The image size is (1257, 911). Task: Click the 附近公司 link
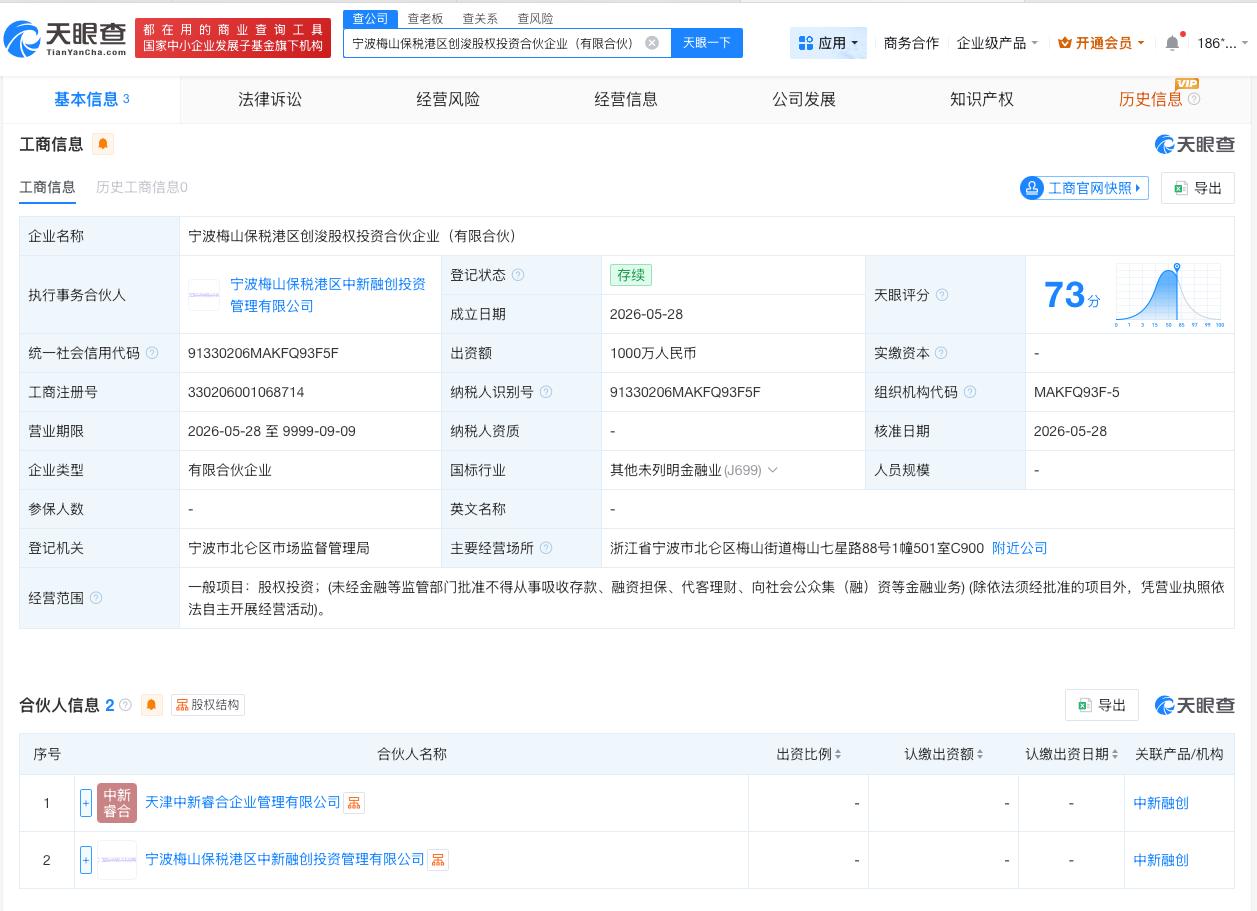(x=1019, y=548)
